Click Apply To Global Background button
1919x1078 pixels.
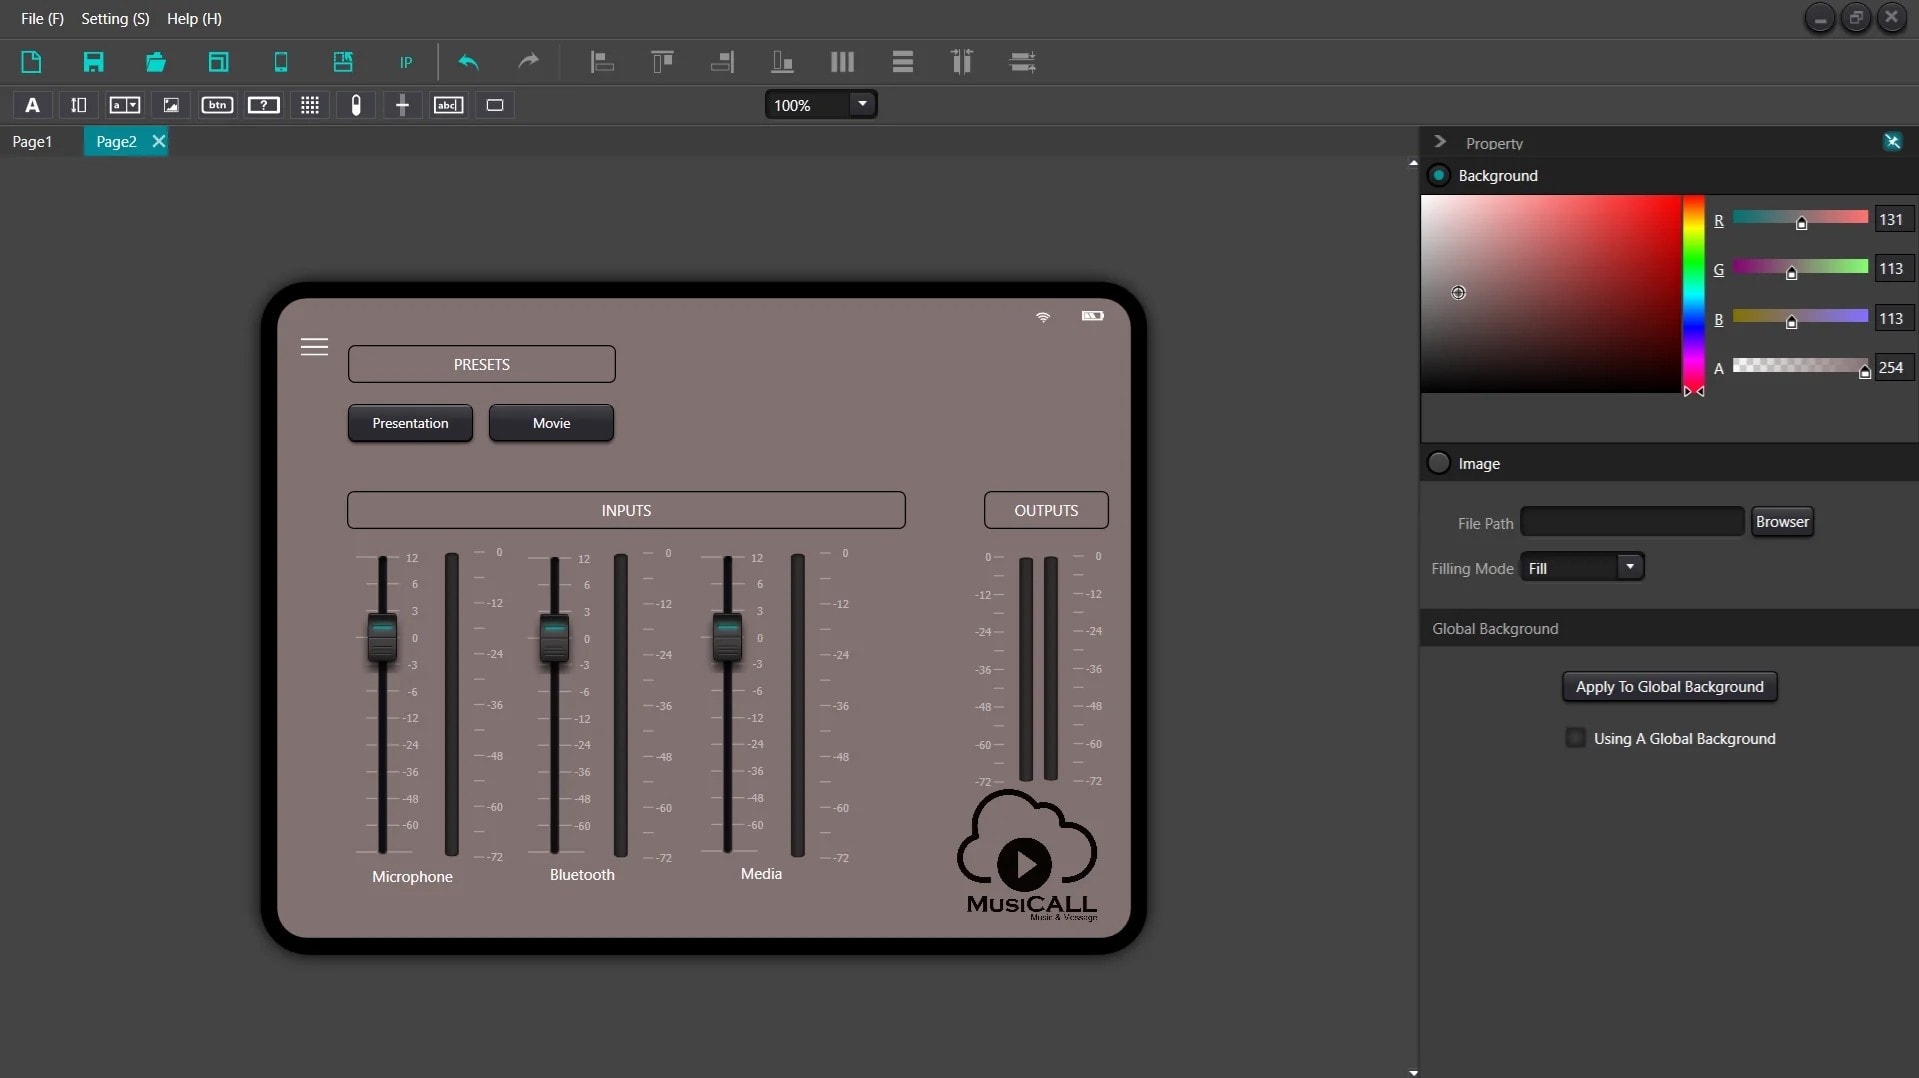click(1669, 686)
